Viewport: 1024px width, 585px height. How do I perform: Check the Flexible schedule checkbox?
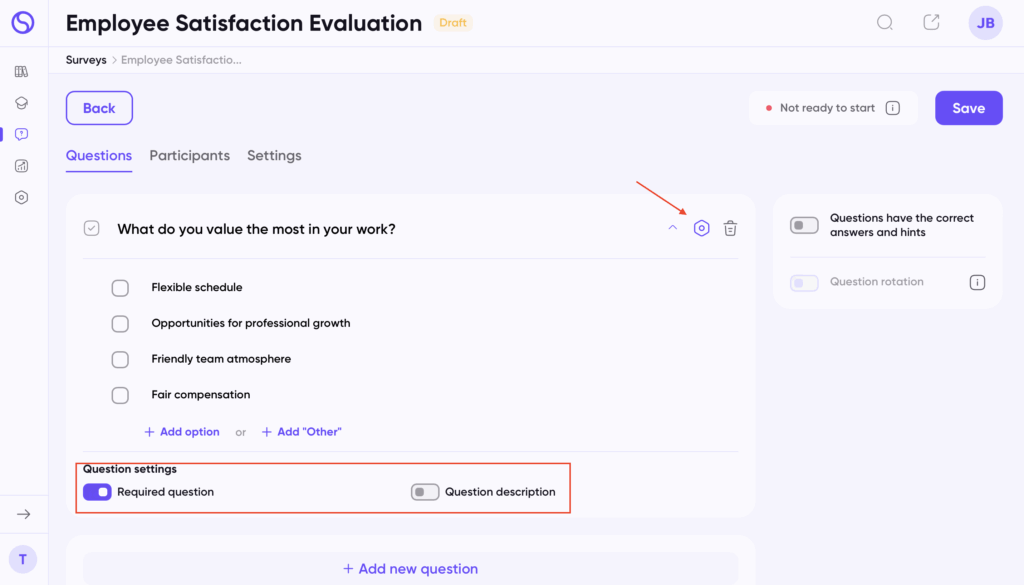pyautogui.click(x=120, y=288)
